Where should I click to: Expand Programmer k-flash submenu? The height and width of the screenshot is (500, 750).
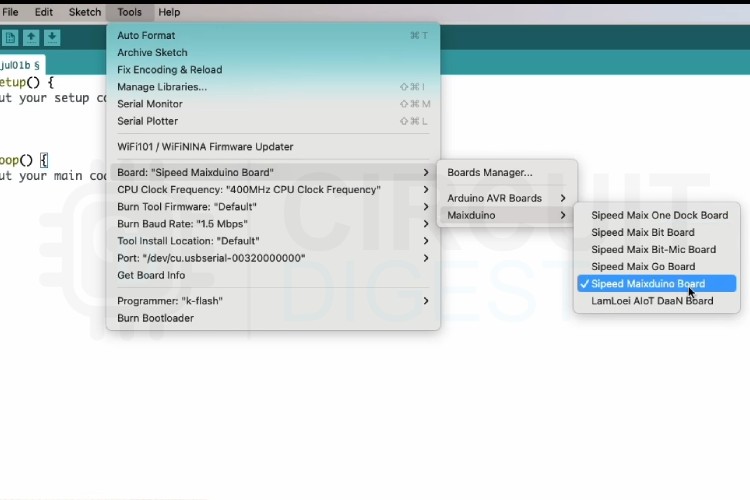pos(273,301)
